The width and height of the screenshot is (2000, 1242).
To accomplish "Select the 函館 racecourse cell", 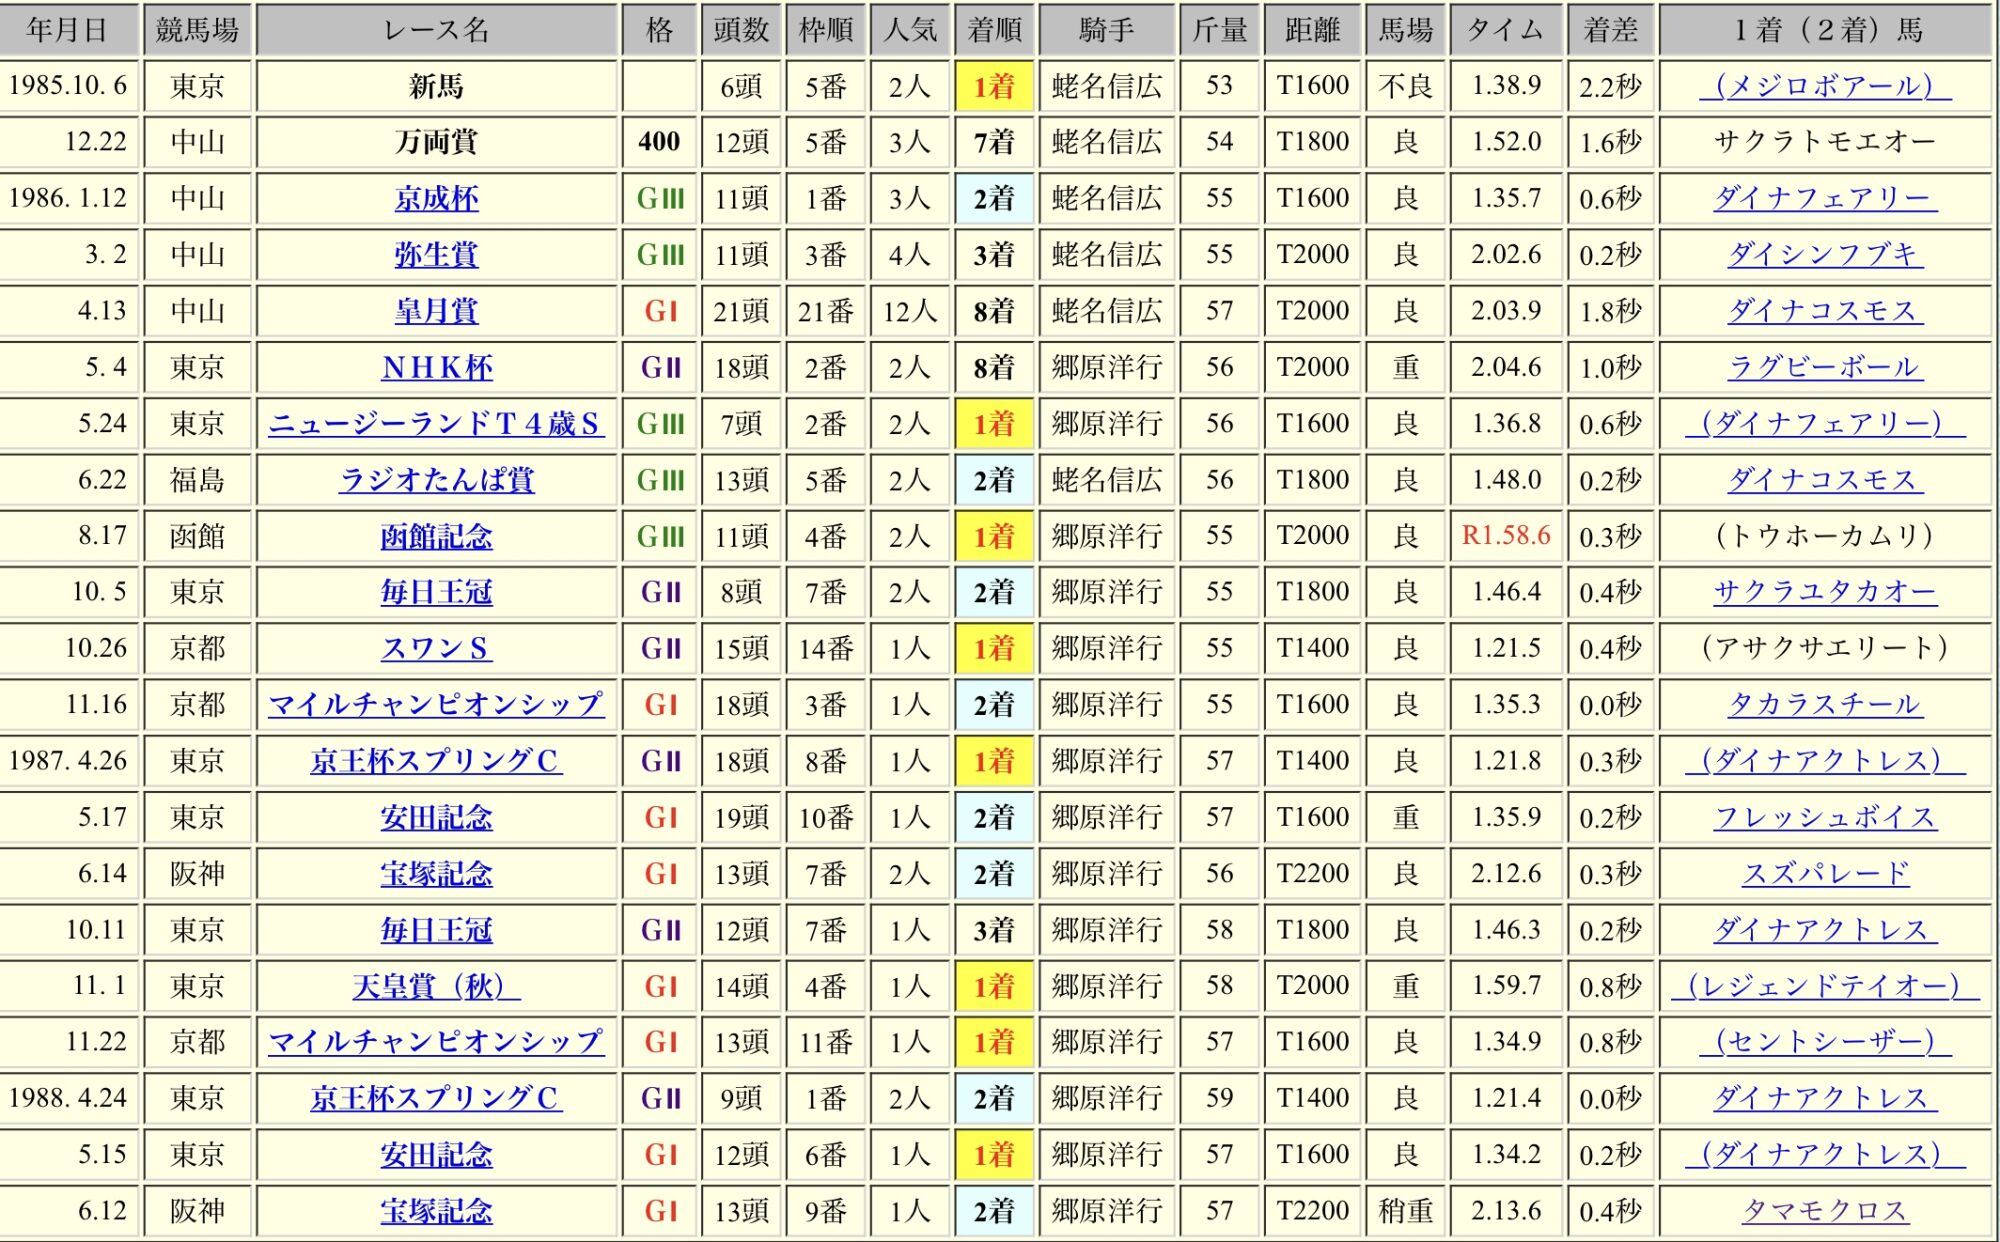I will click(x=197, y=536).
